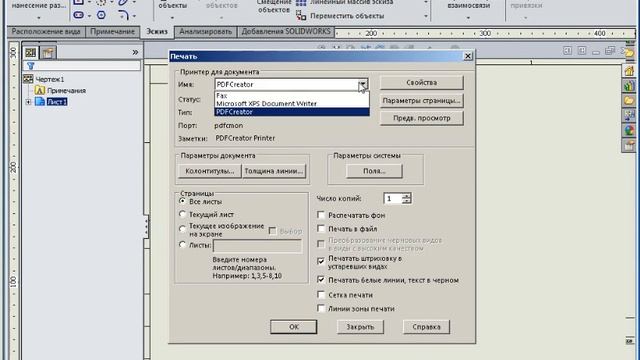Uncheck Печатать штриховку в устаревших видах
The height and width of the screenshot is (360, 640).
click(x=321, y=260)
